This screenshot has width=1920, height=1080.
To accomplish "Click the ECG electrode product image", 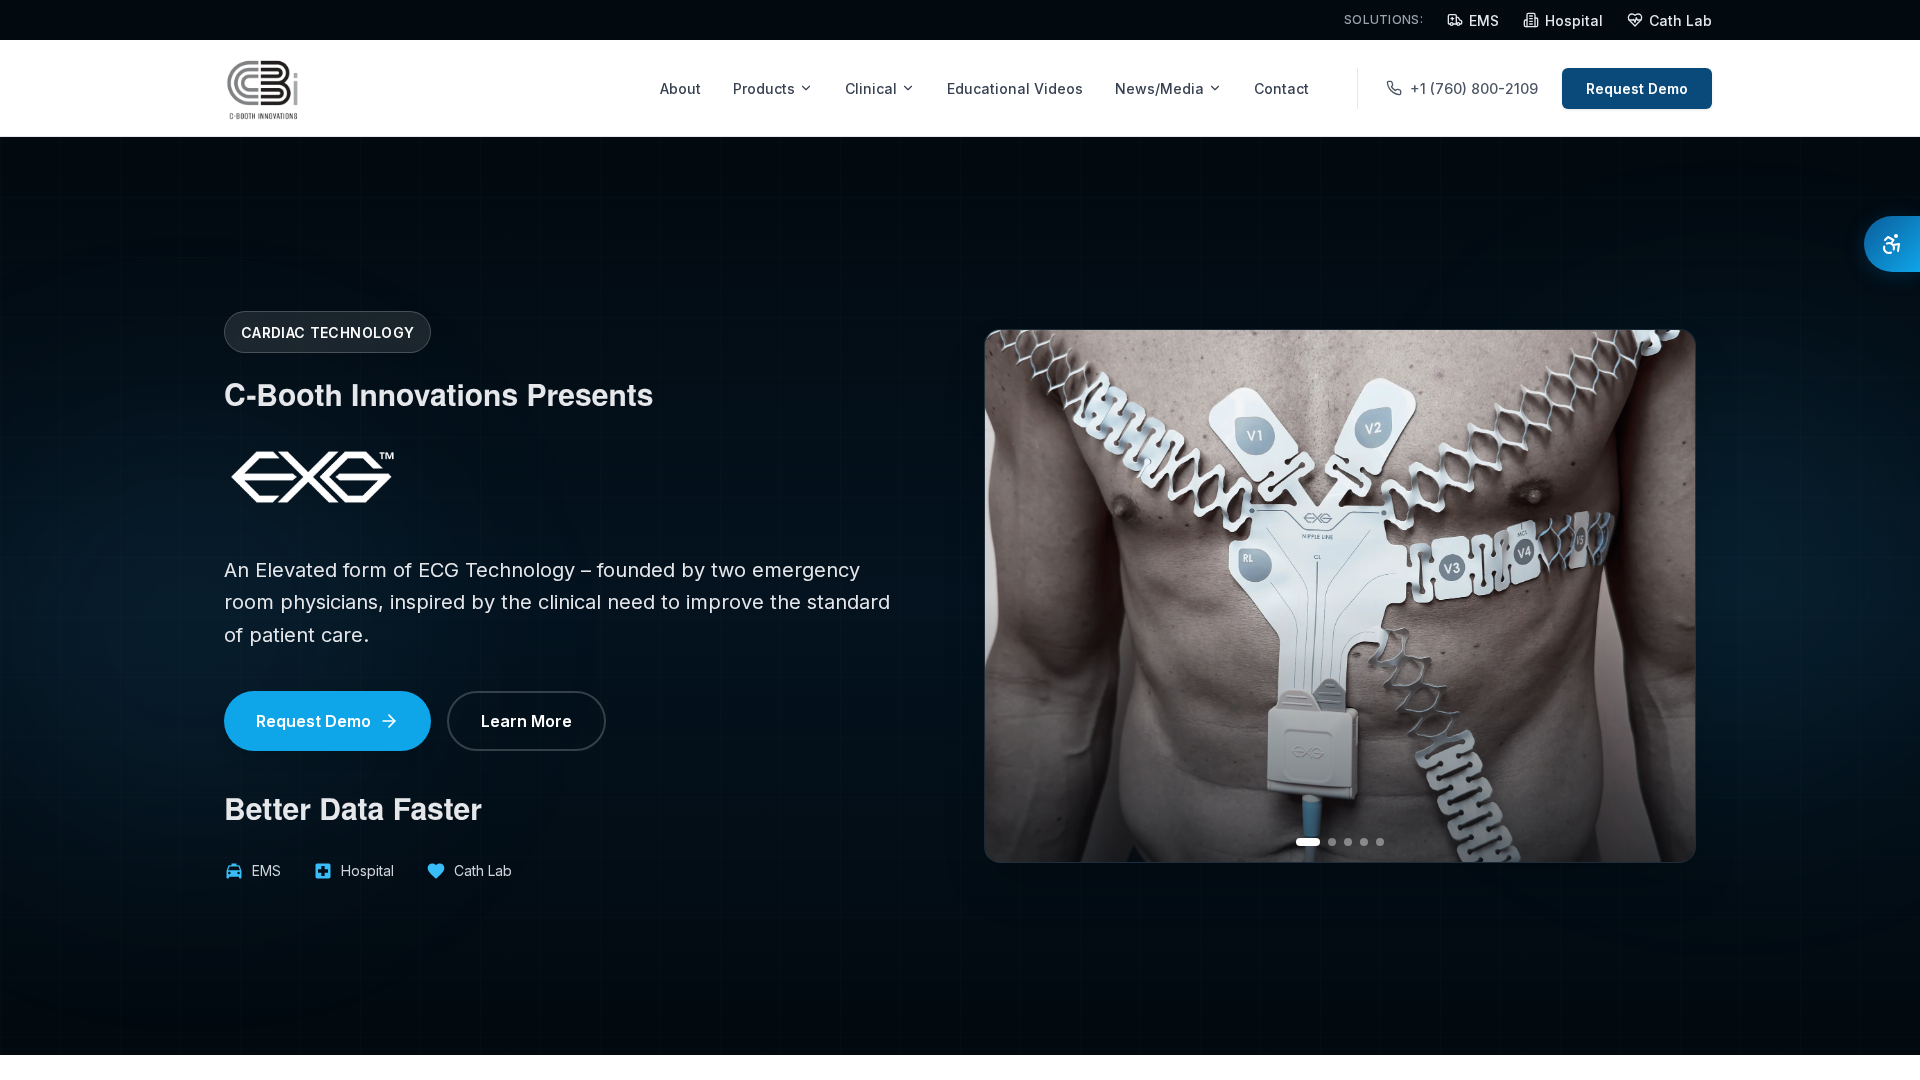I will (1340, 596).
